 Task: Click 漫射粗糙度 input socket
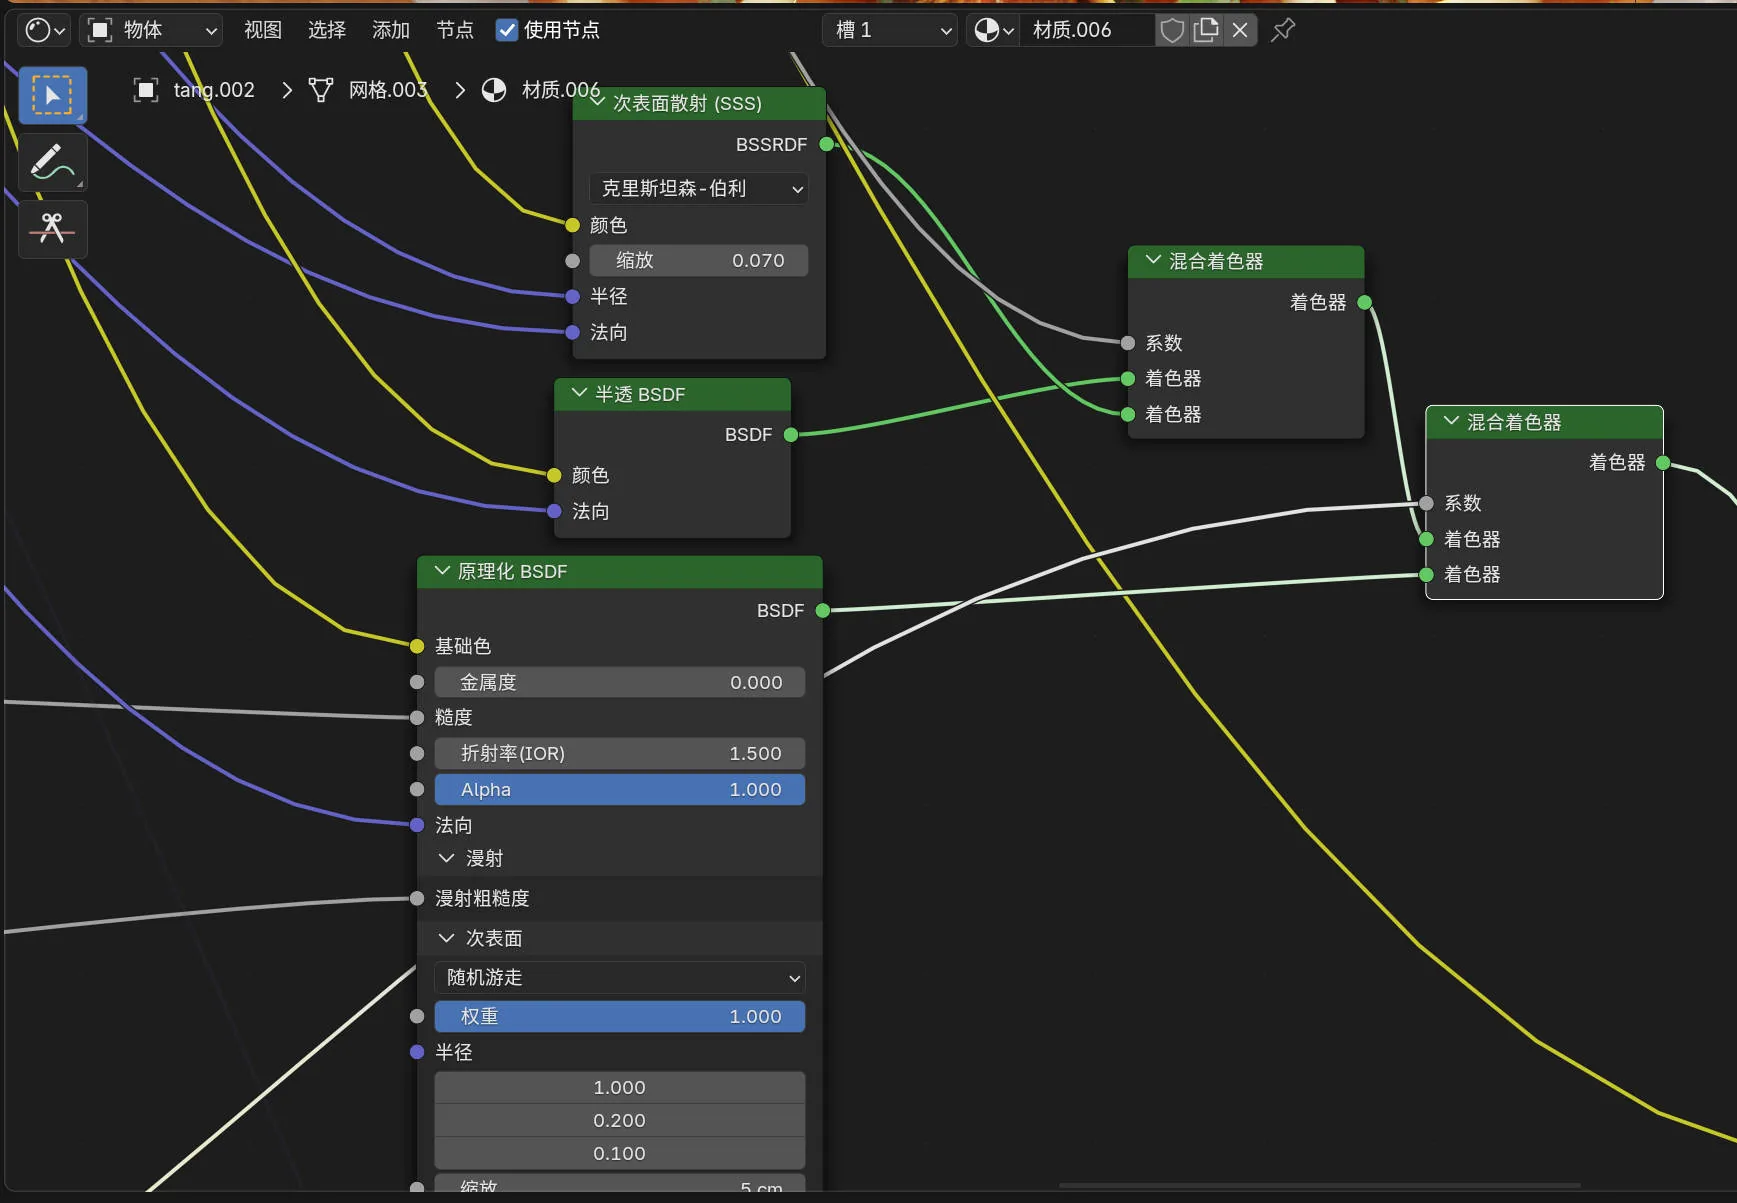click(417, 898)
